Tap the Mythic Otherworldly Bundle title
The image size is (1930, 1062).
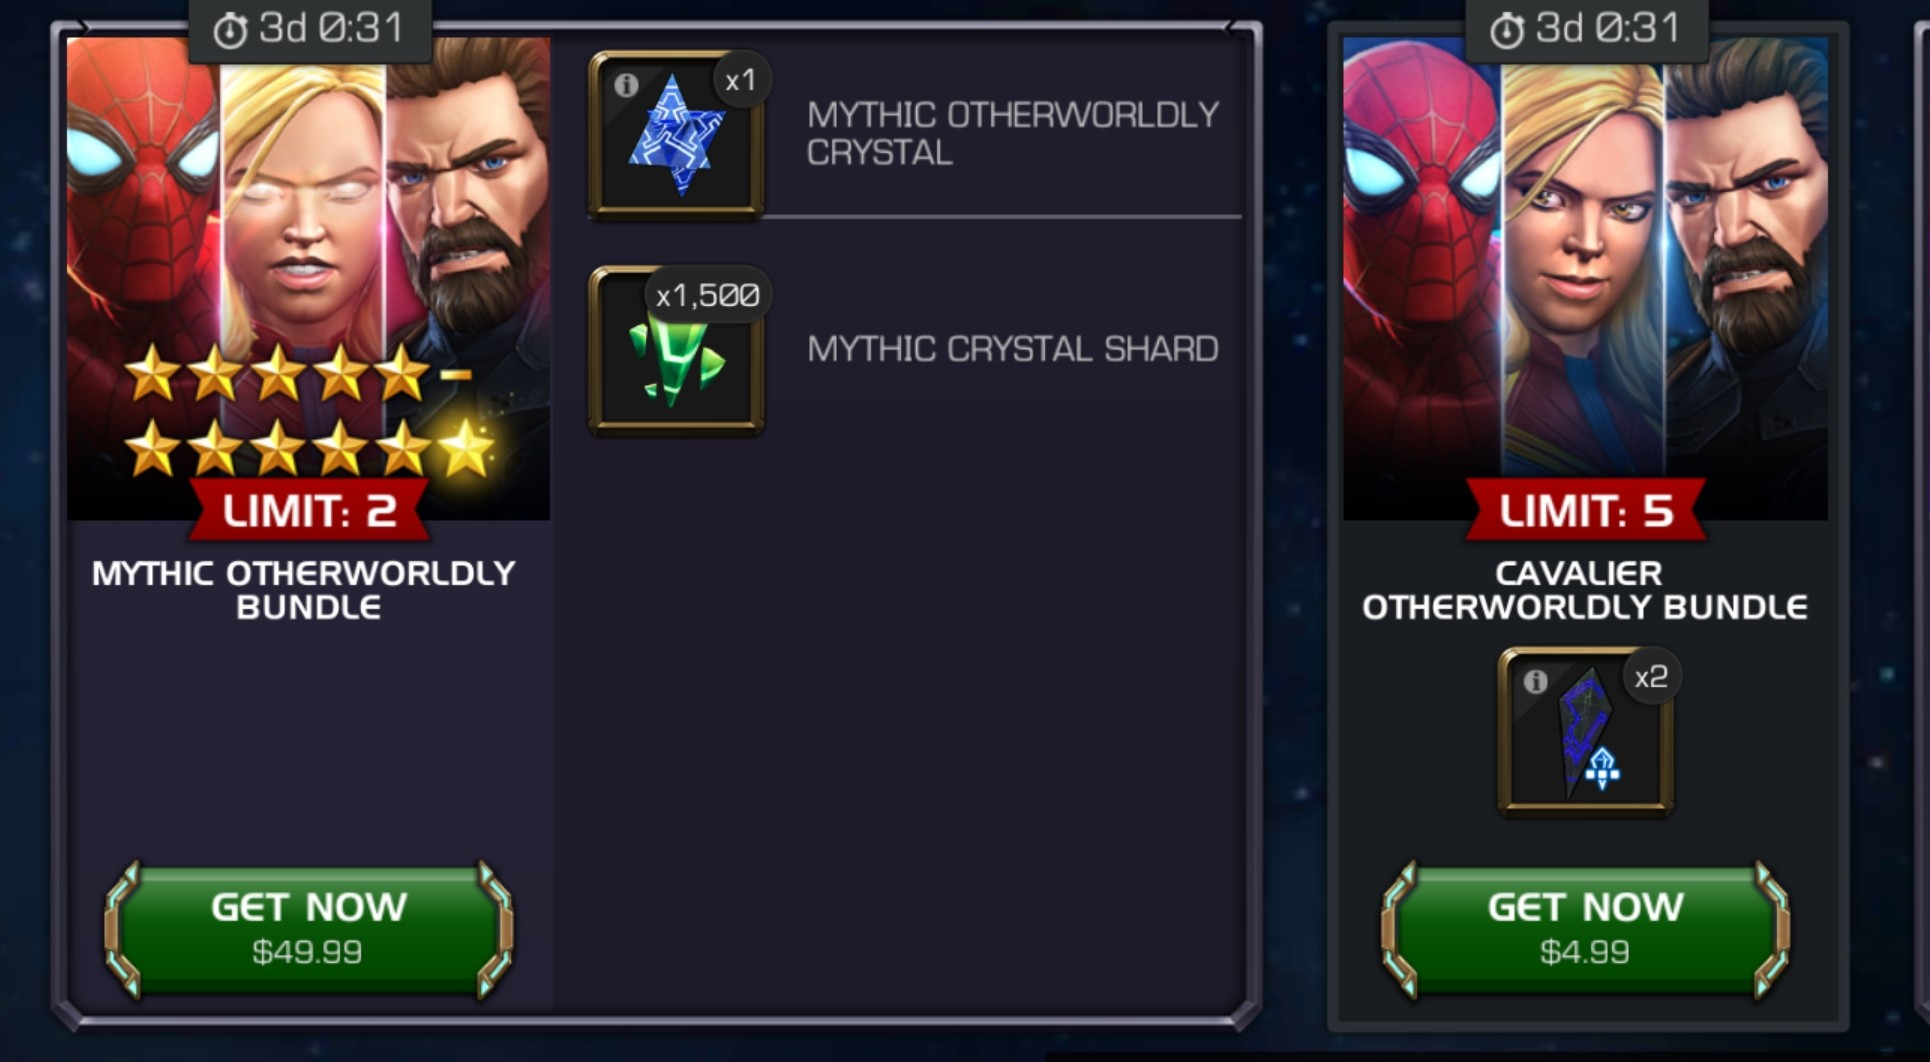point(304,590)
